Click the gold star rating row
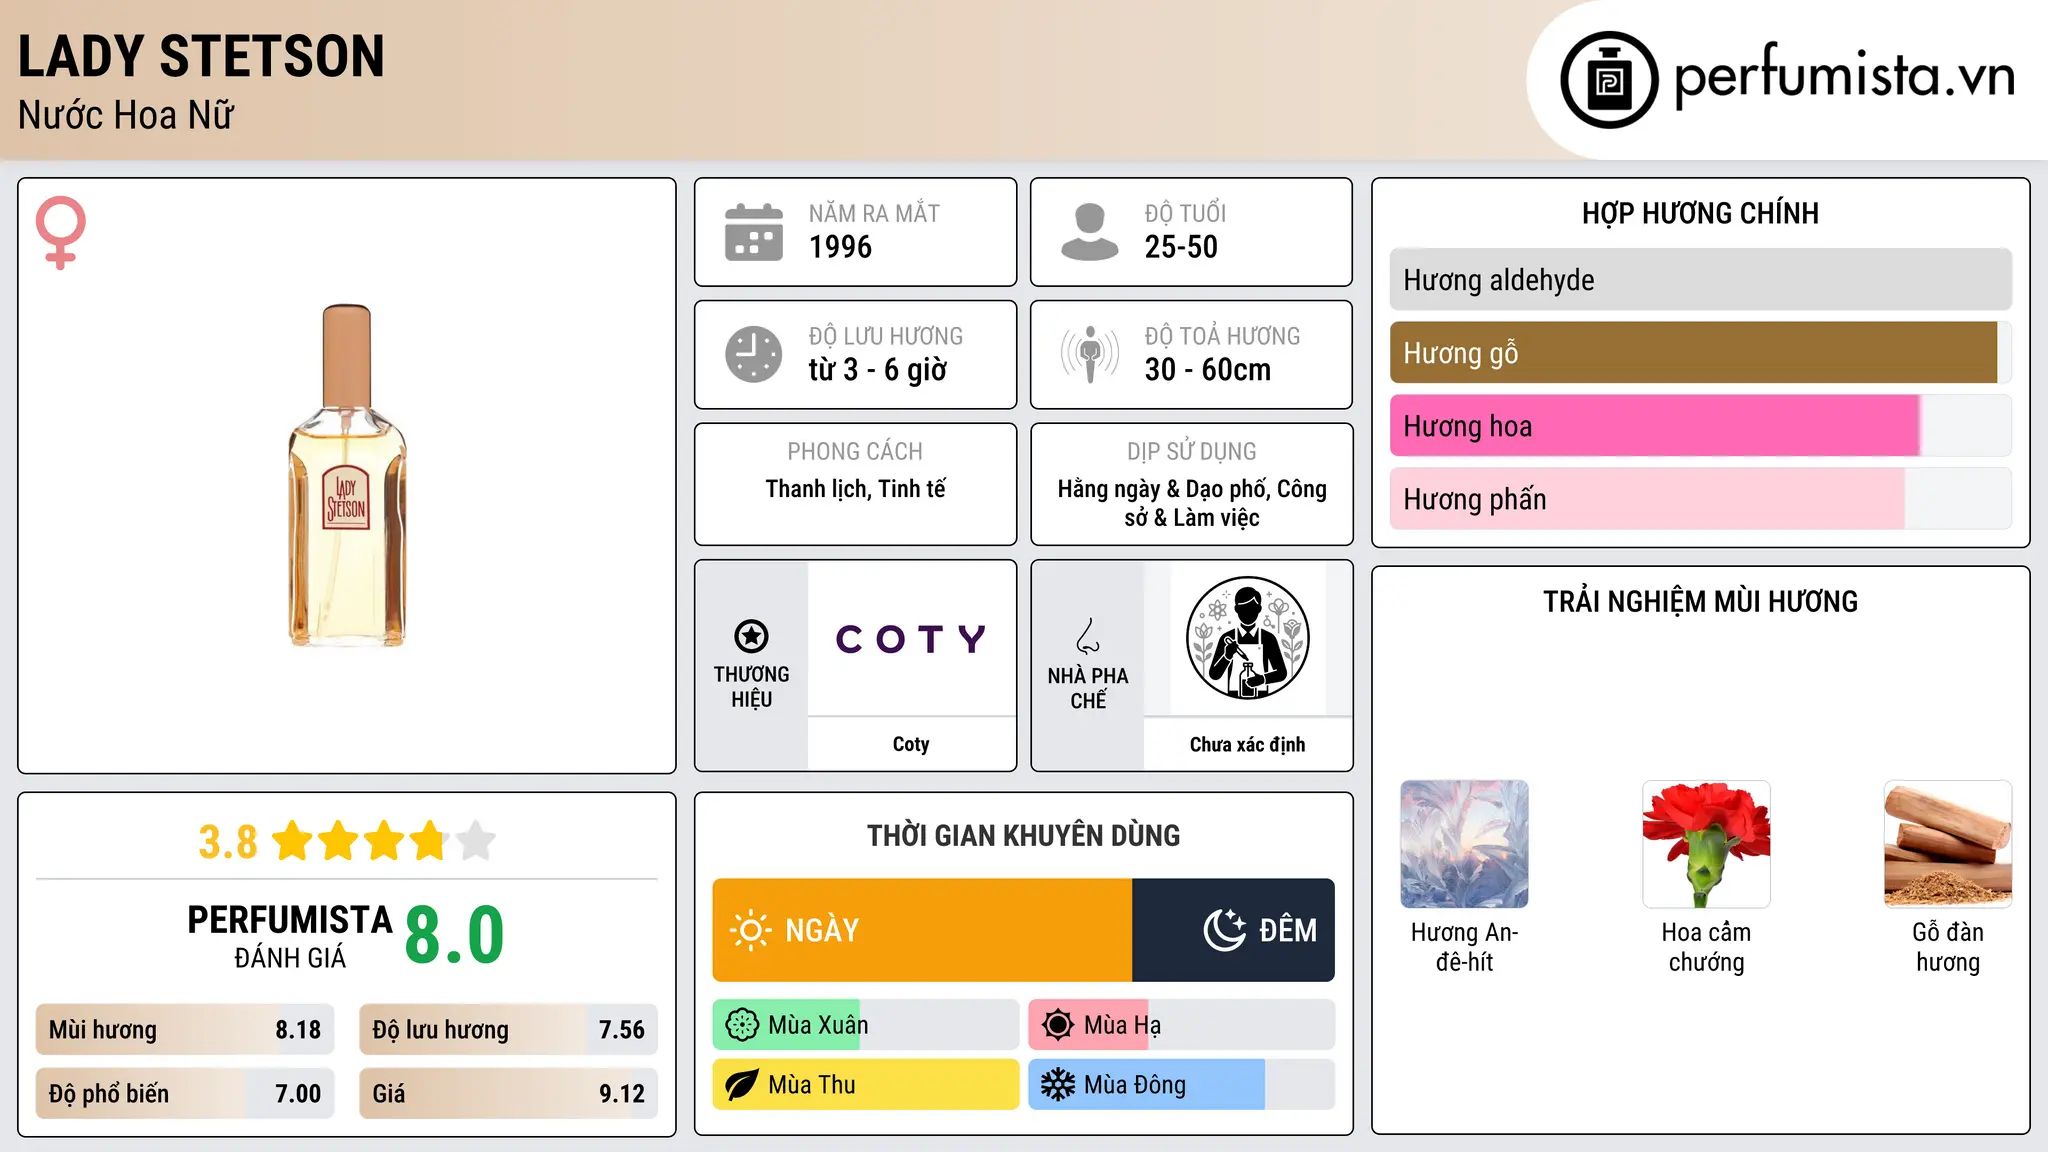 pos(384,841)
